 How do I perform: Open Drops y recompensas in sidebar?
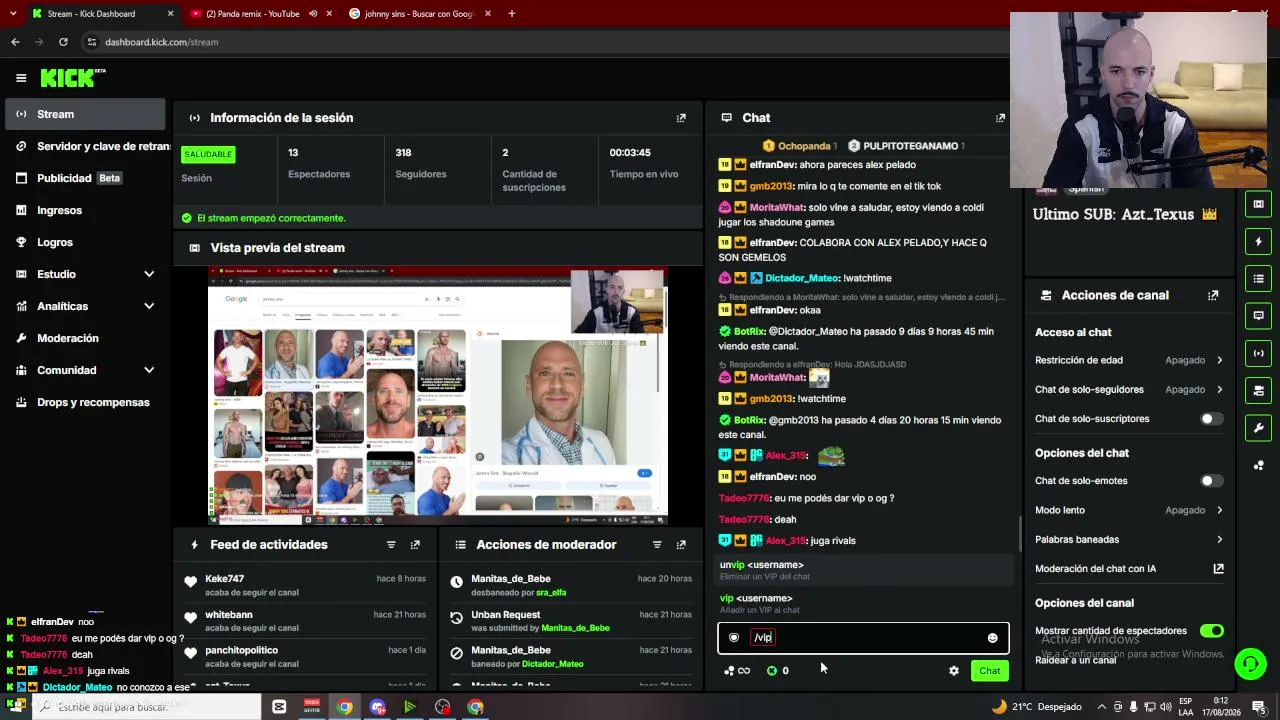click(x=85, y=402)
